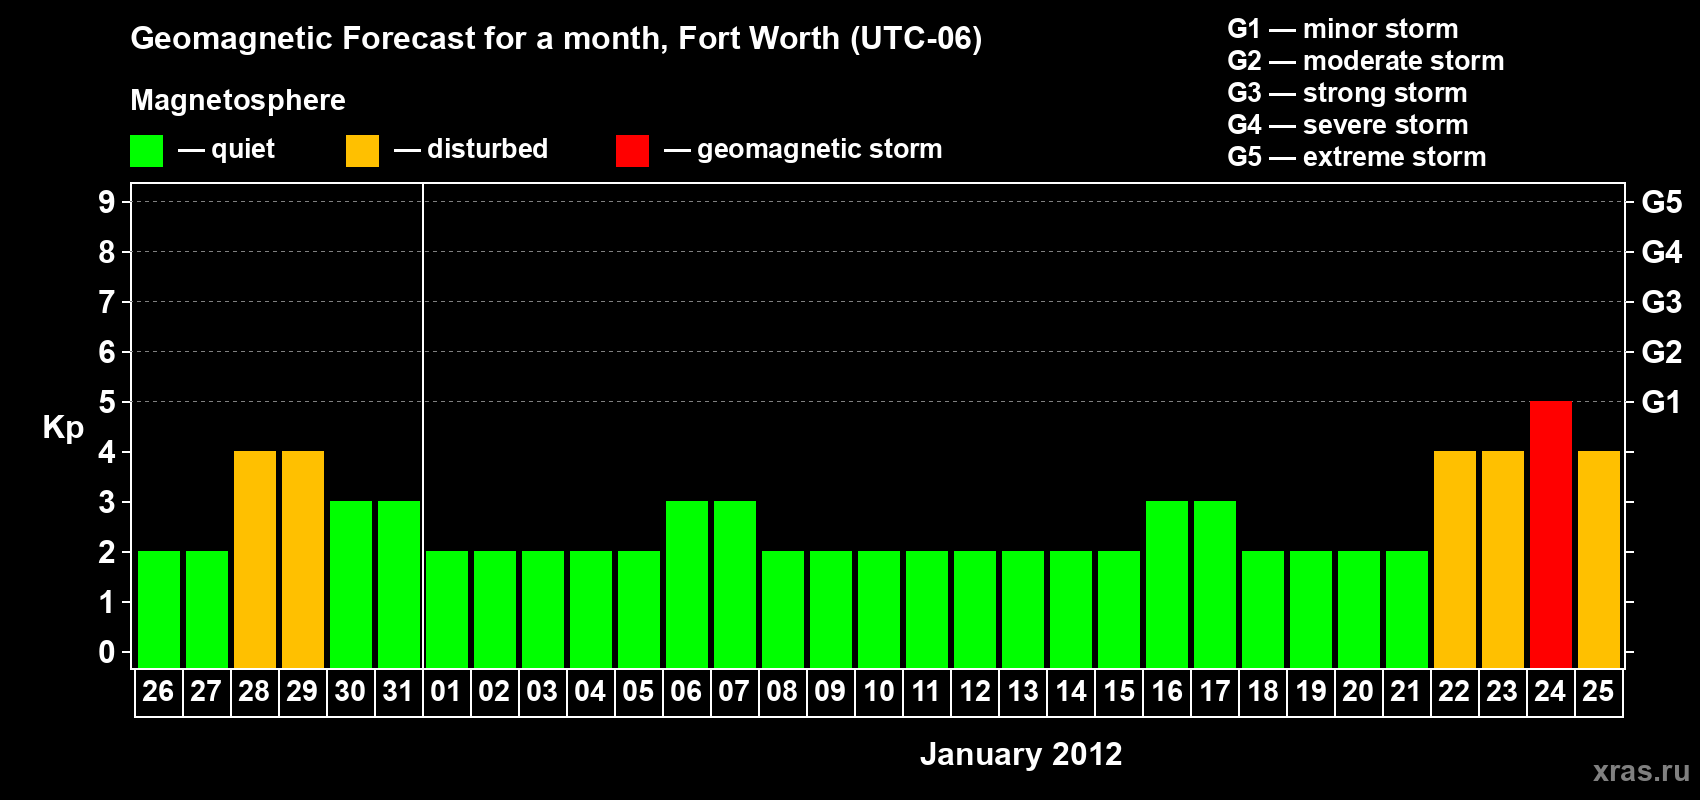Select the green bar for day 26

(159, 610)
